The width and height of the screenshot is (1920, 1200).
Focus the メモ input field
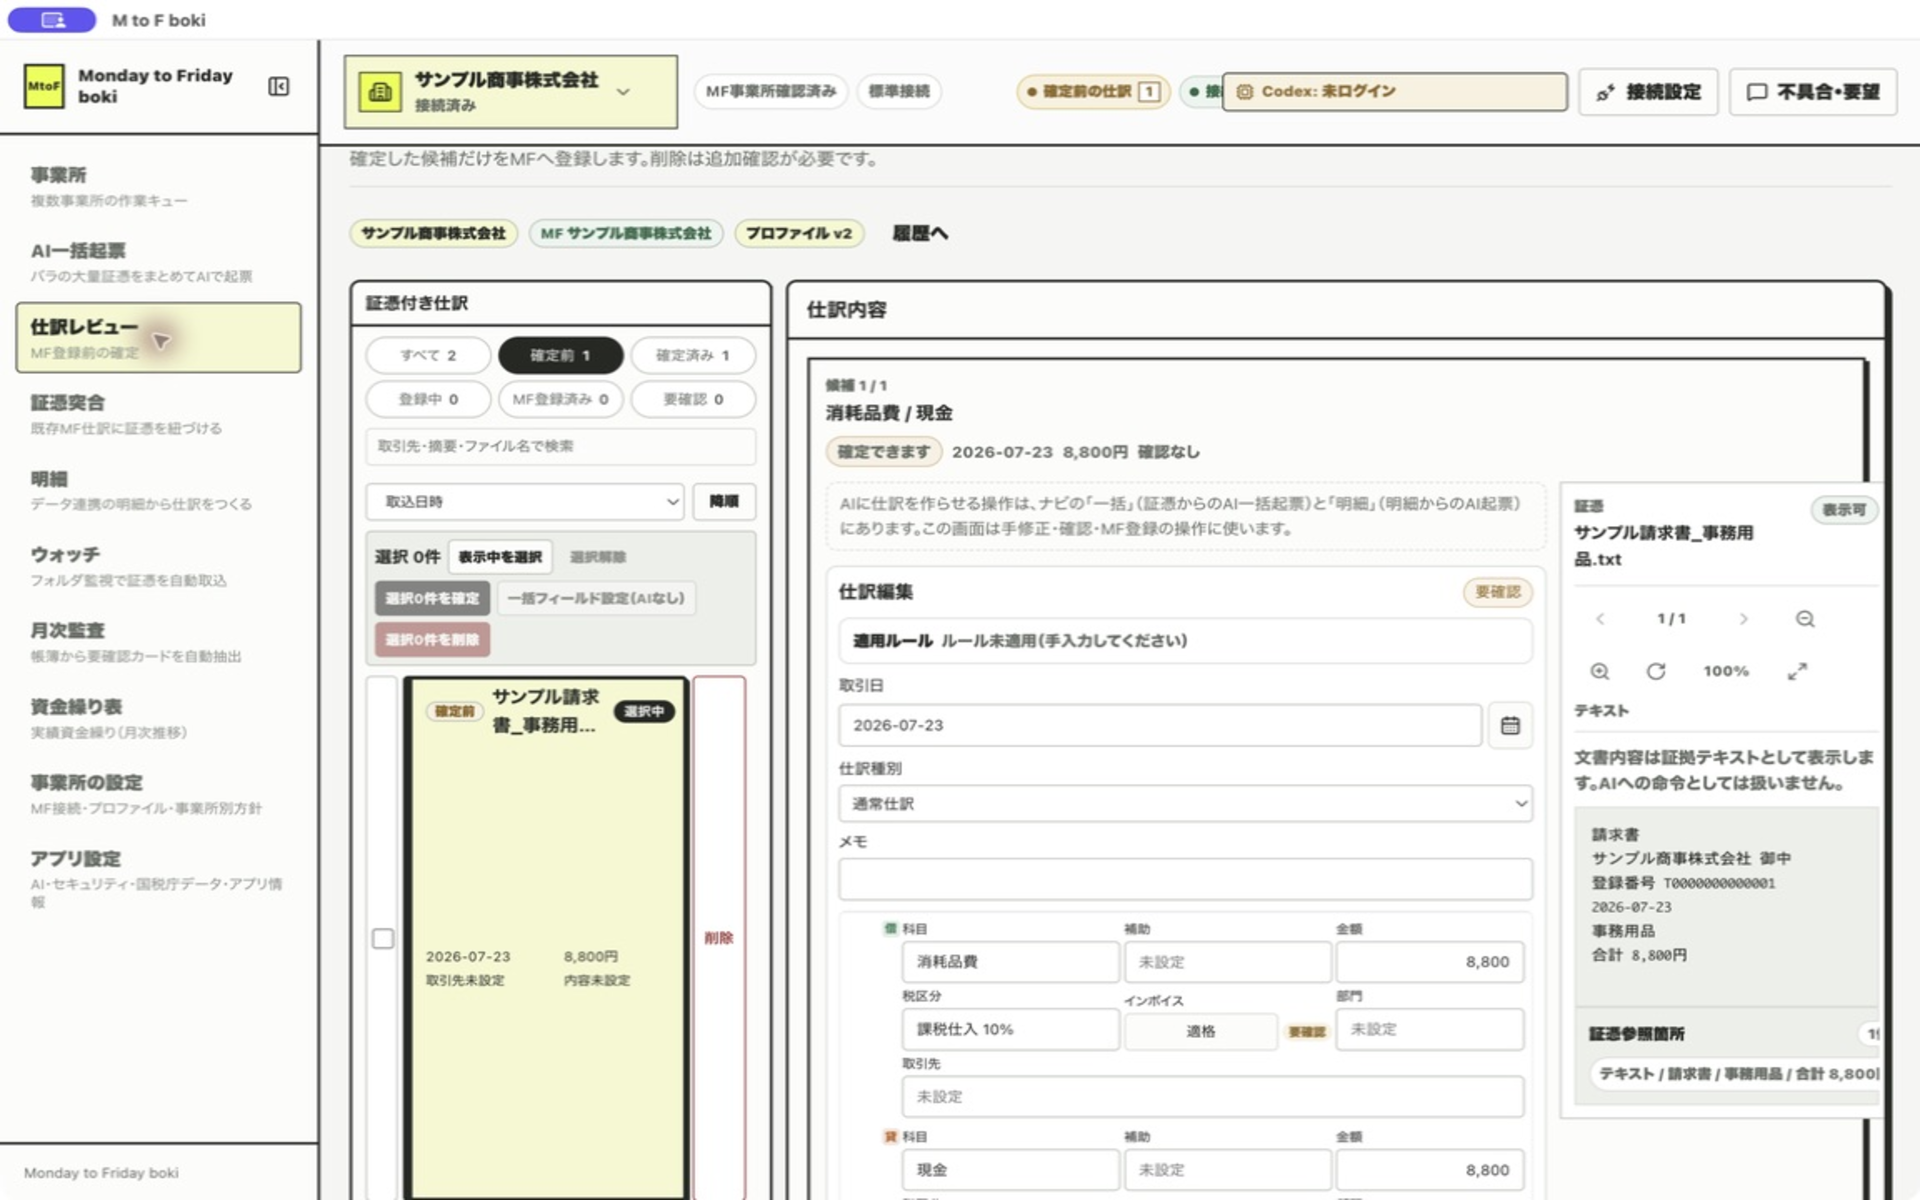coord(1185,879)
